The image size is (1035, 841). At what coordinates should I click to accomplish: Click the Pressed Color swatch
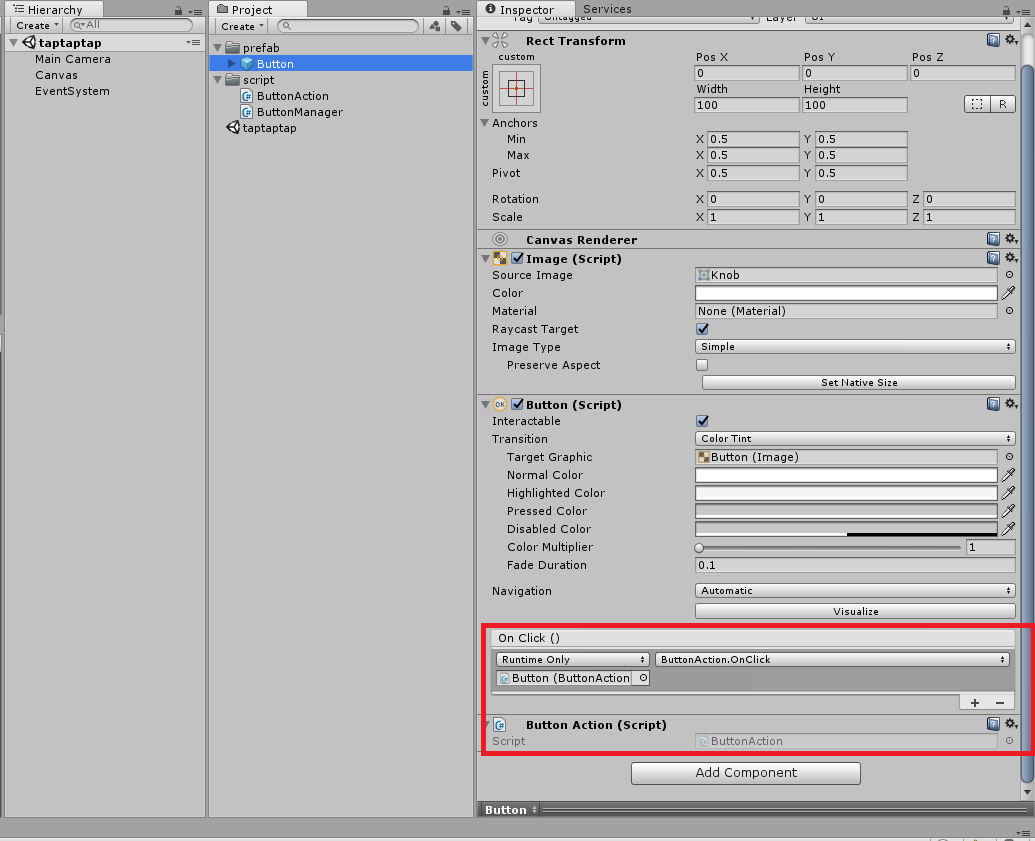[x=846, y=511]
